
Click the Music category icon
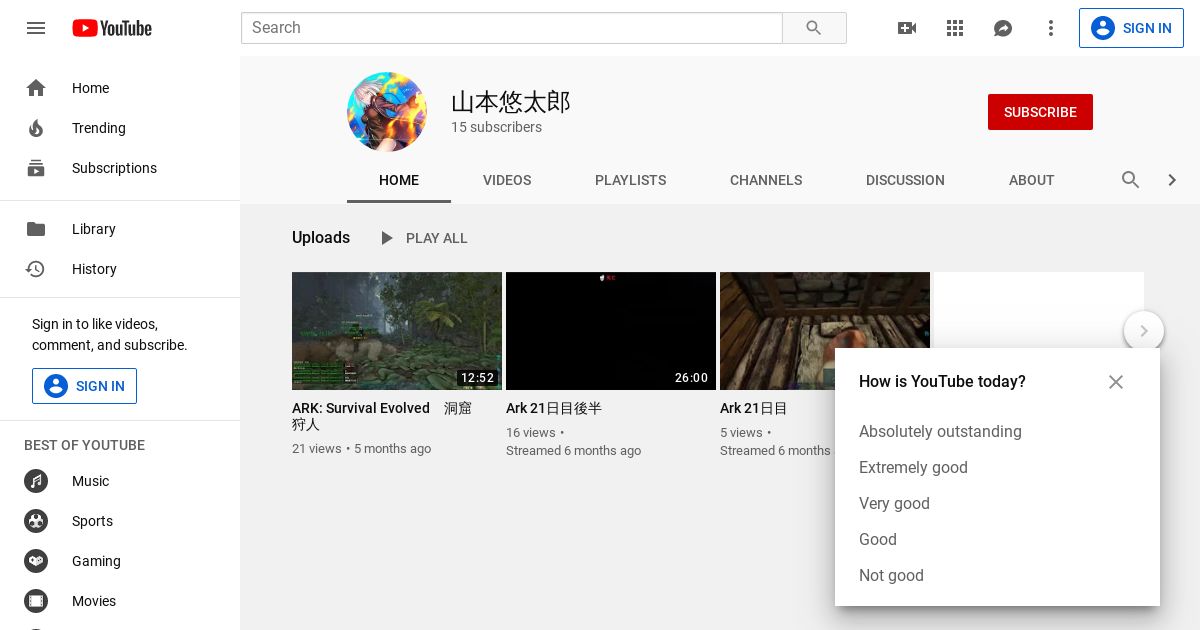[x=36, y=481]
